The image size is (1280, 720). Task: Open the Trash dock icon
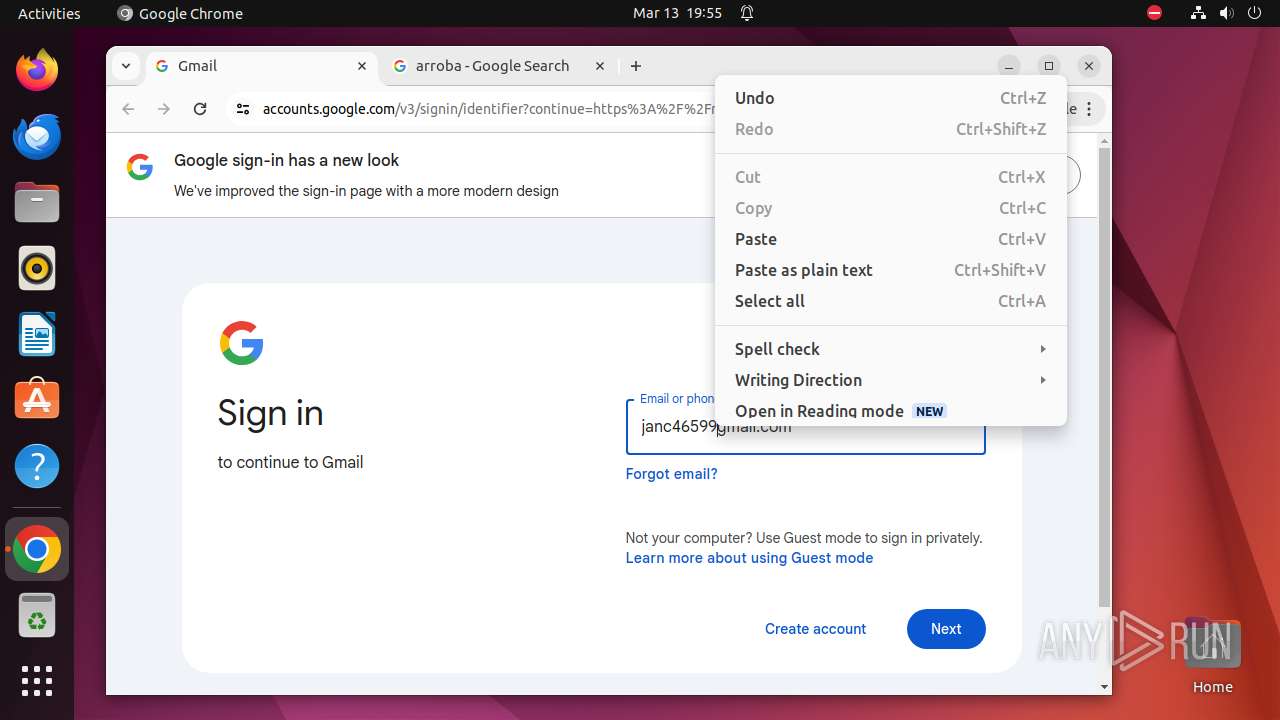coord(37,616)
